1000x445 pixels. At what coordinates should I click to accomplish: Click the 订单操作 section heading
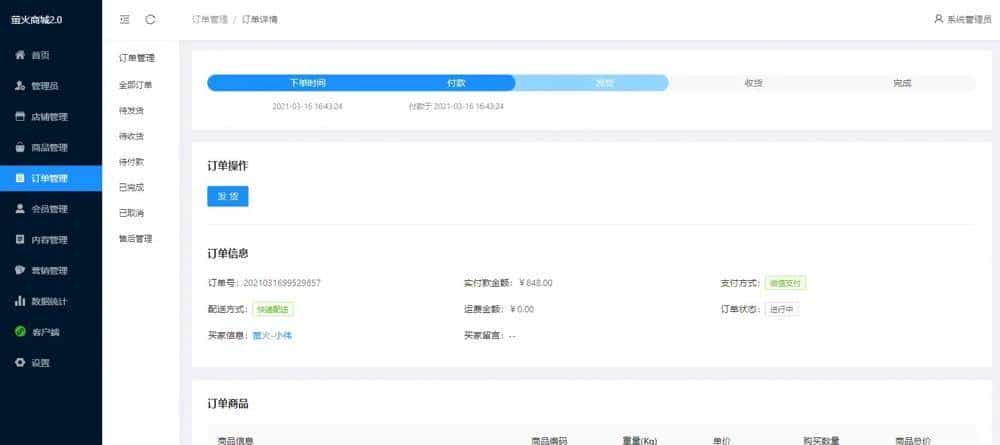[x=228, y=166]
